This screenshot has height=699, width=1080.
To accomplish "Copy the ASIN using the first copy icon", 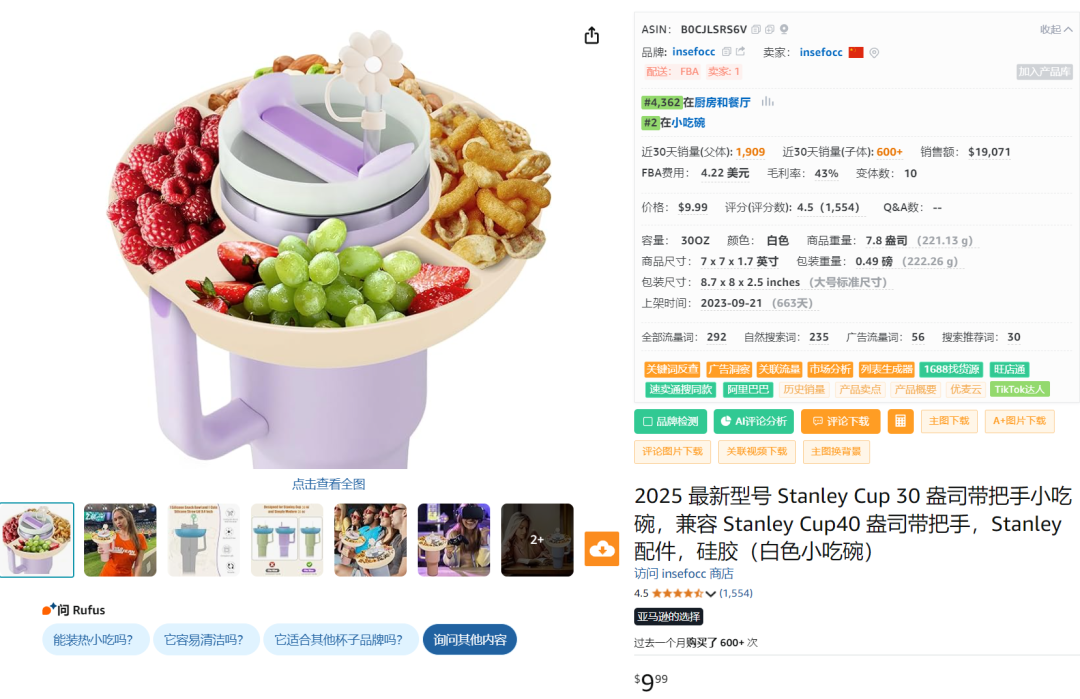I will click(x=756, y=30).
